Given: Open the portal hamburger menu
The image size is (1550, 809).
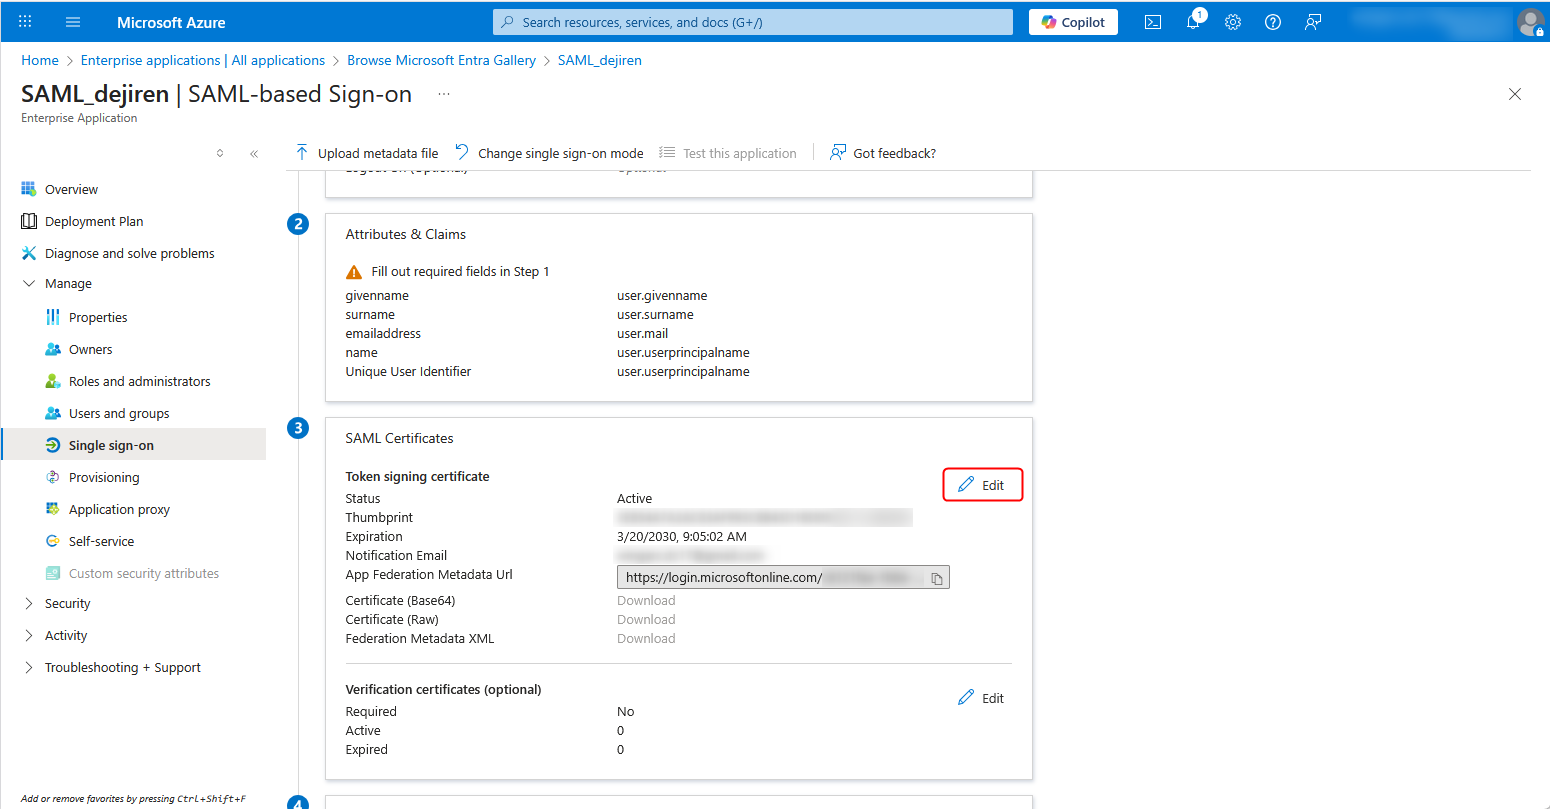Looking at the screenshot, I should 73,22.
